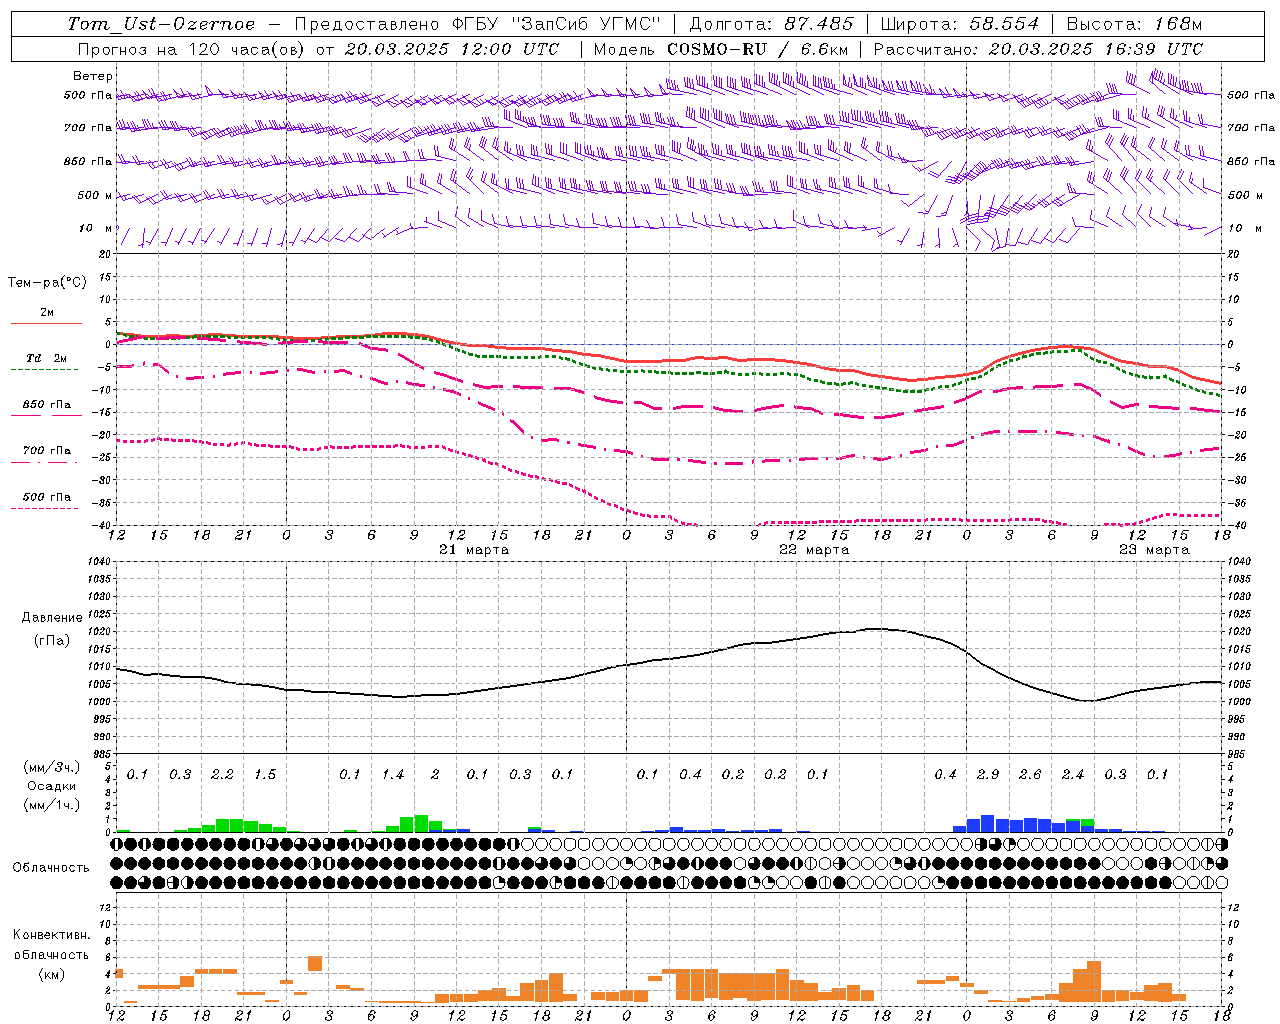Image resolution: width=1280 pixels, height=1024 pixels.
Task: Click the 1.4 precipitation amount
Action: (393, 774)
